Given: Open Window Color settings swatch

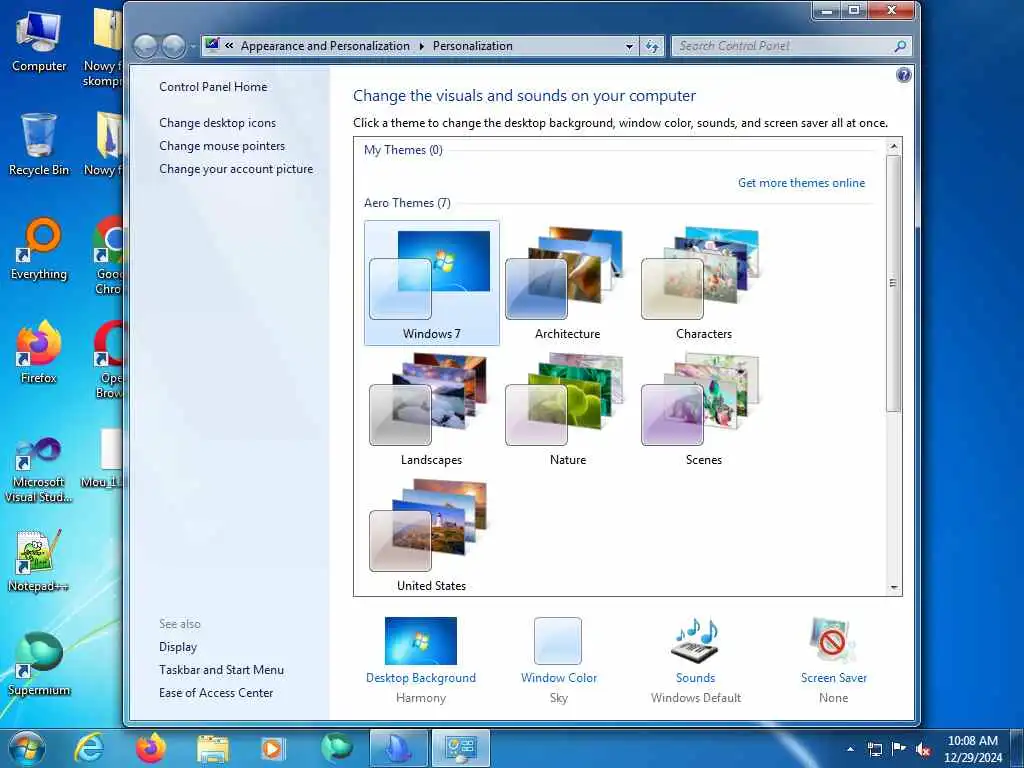Looking at the screenshot, I should (558, 641).
